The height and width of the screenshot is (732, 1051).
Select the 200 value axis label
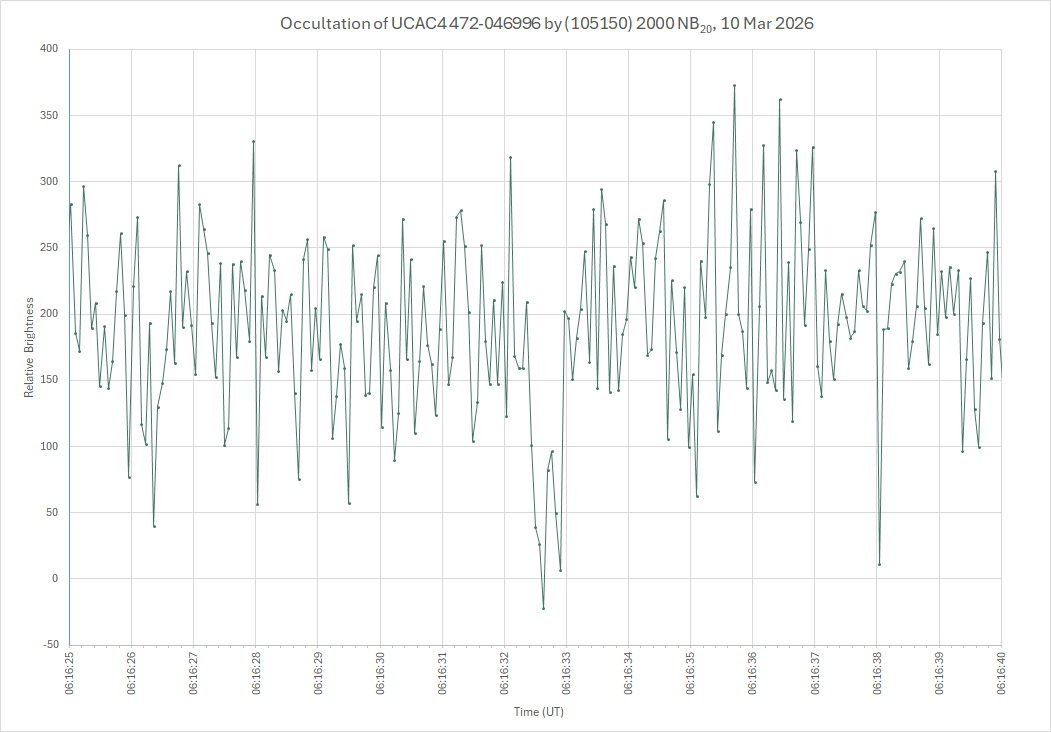(49, 314)
